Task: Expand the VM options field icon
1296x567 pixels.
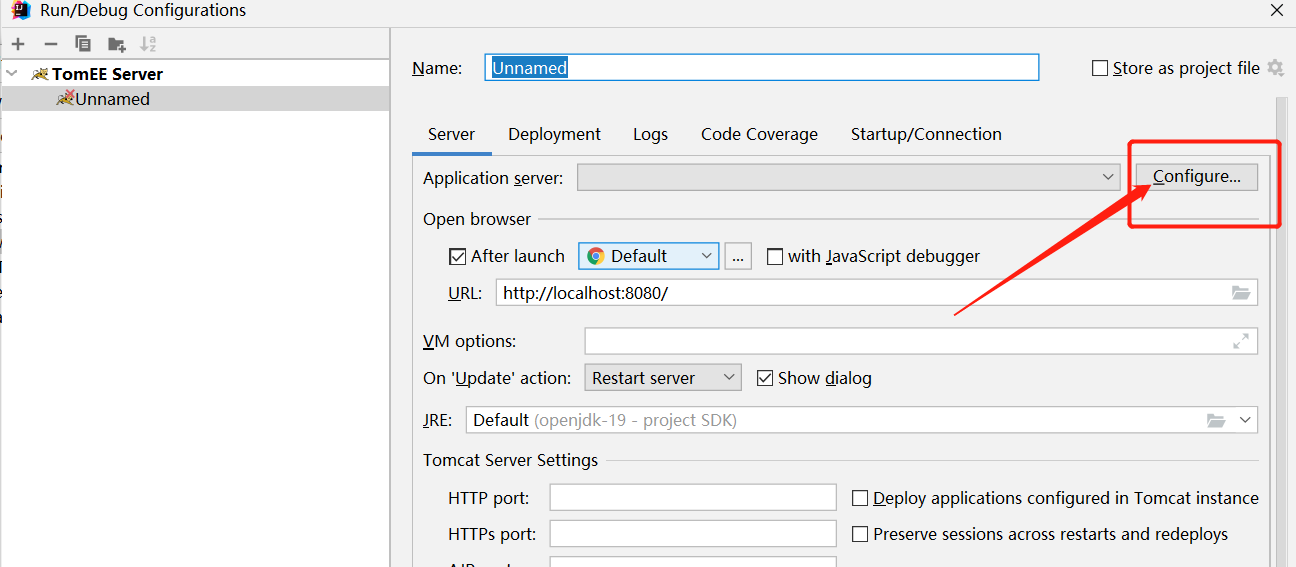Action: click(1241, 341)
